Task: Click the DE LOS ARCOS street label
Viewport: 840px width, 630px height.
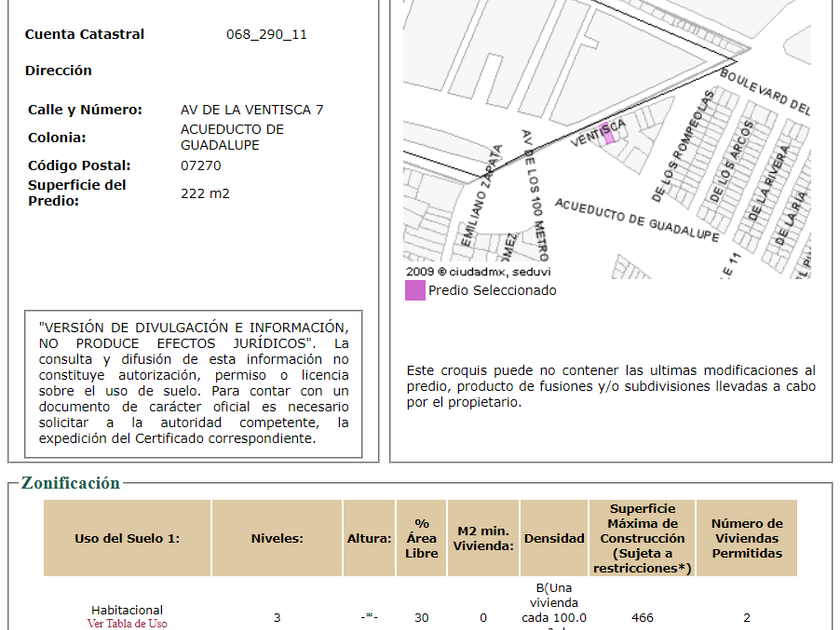Action: [731, 162]
